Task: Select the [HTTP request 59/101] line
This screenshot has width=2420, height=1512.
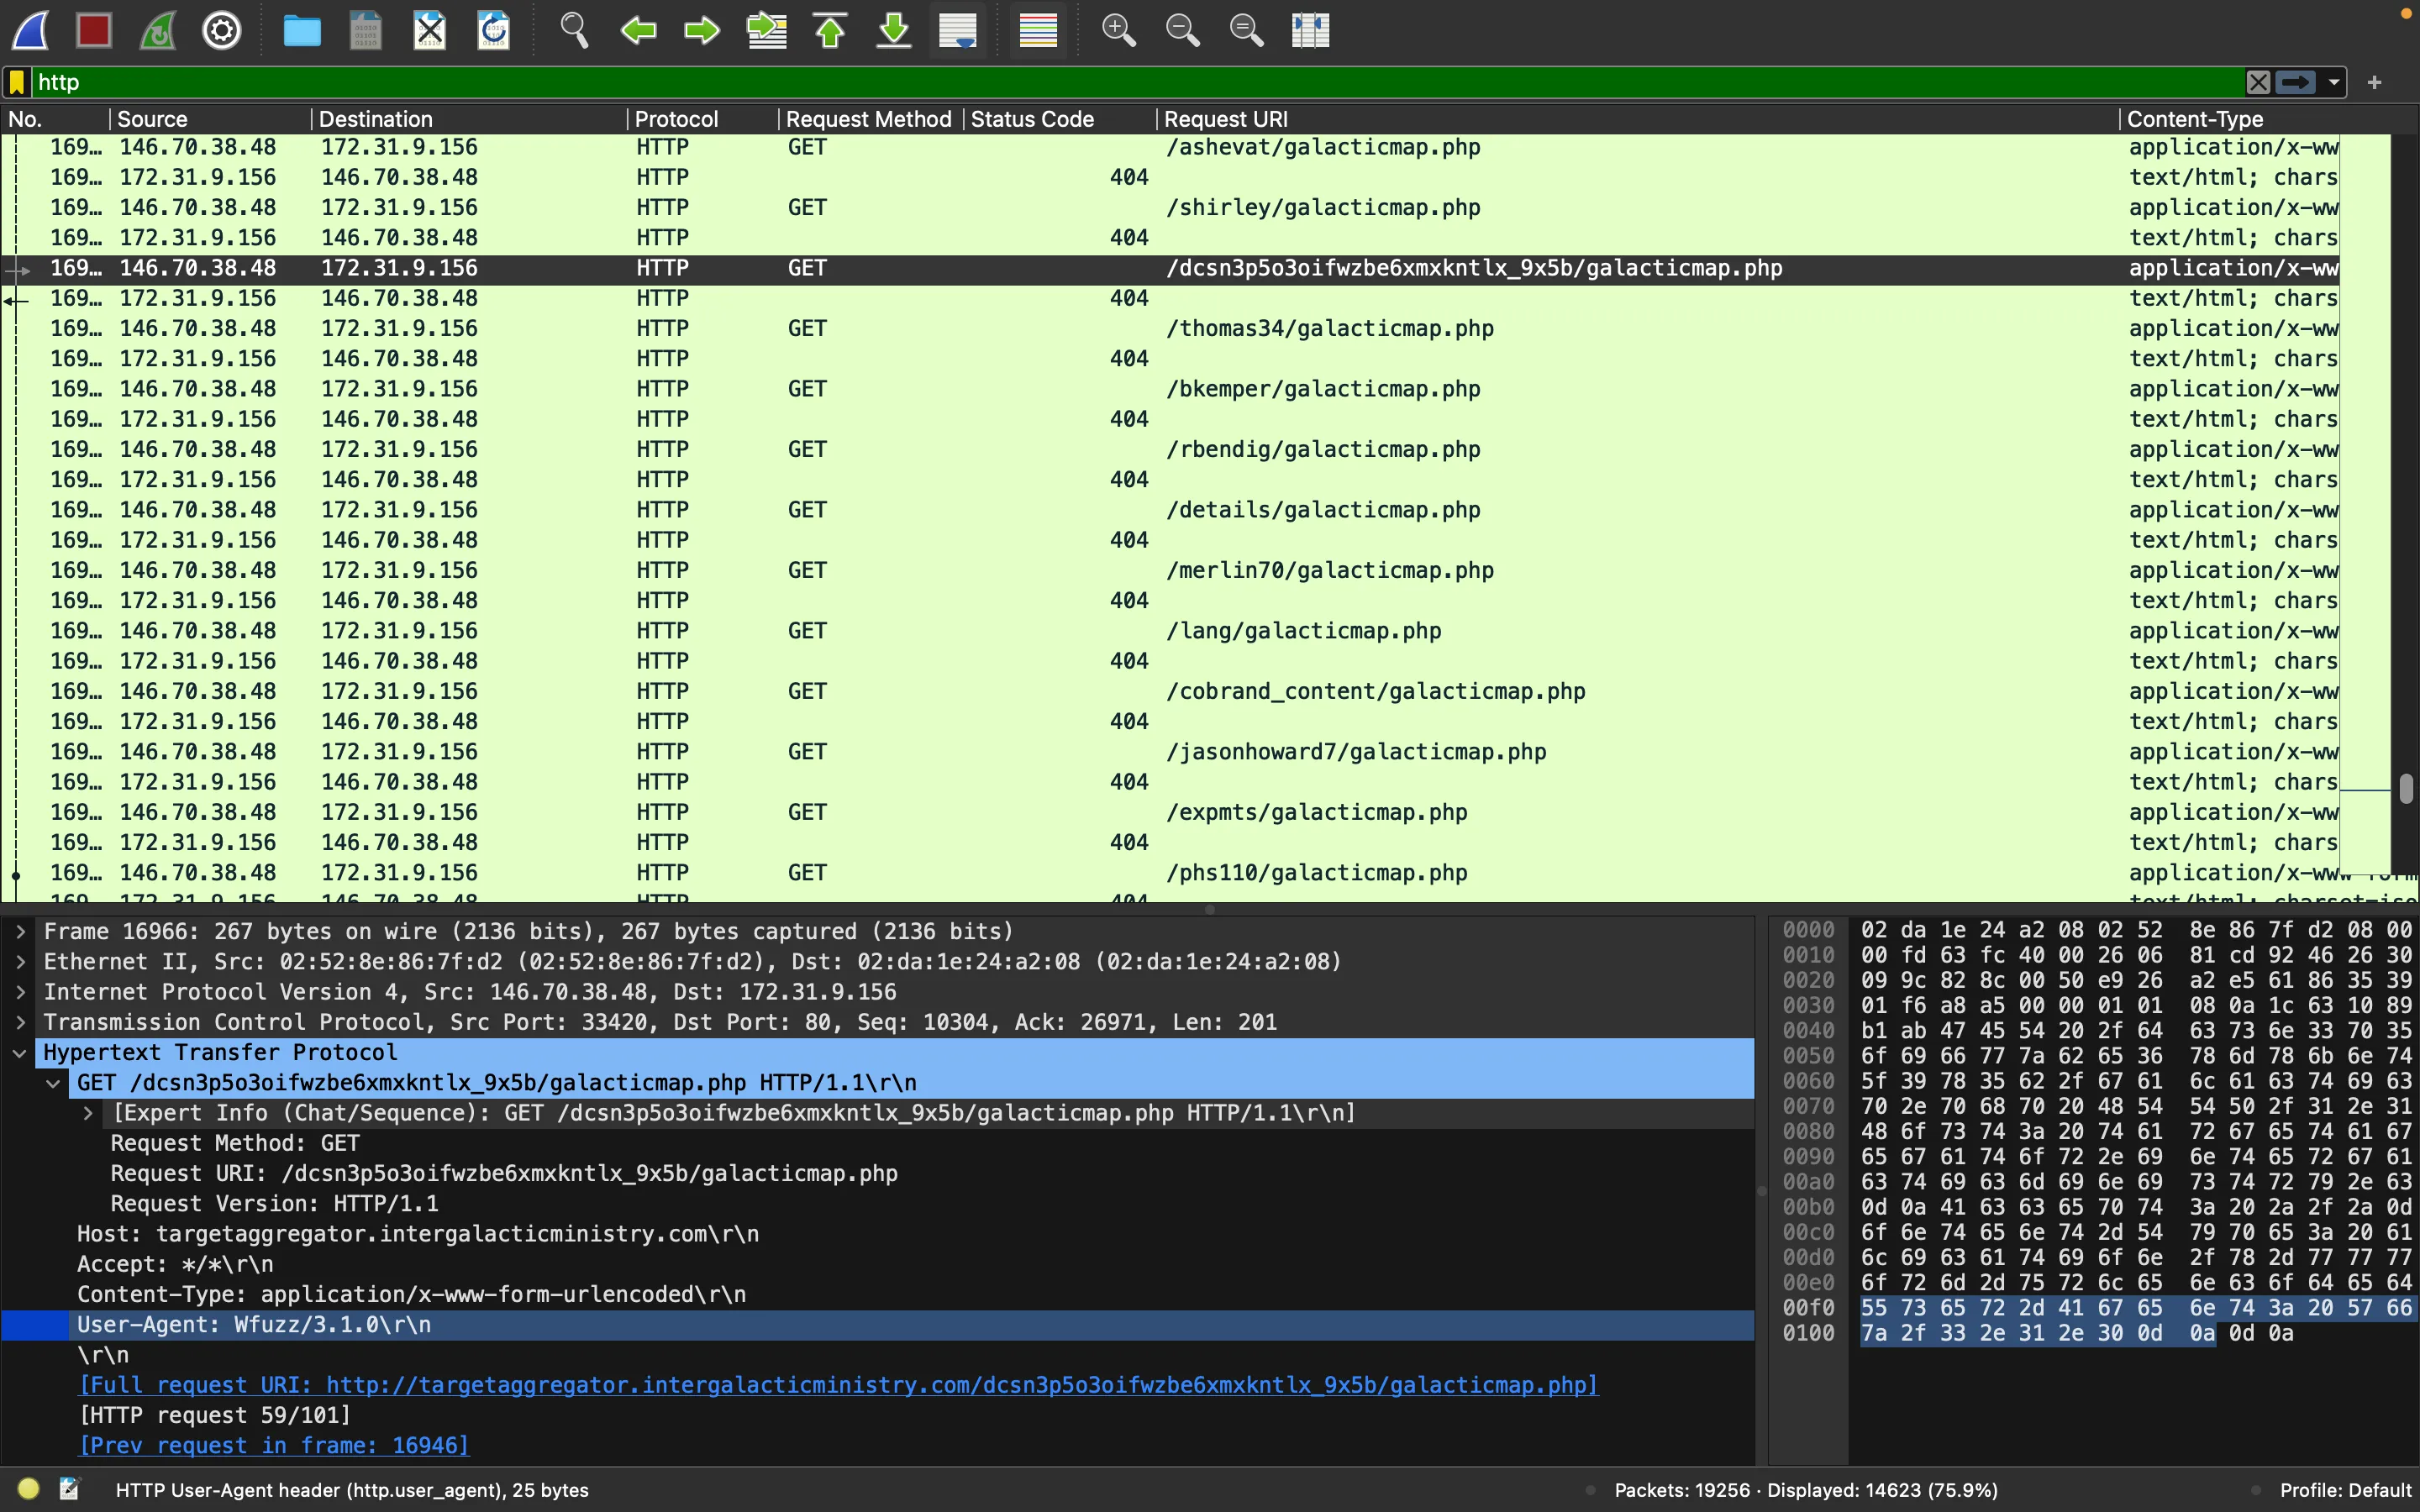Action: (878, 1415)
